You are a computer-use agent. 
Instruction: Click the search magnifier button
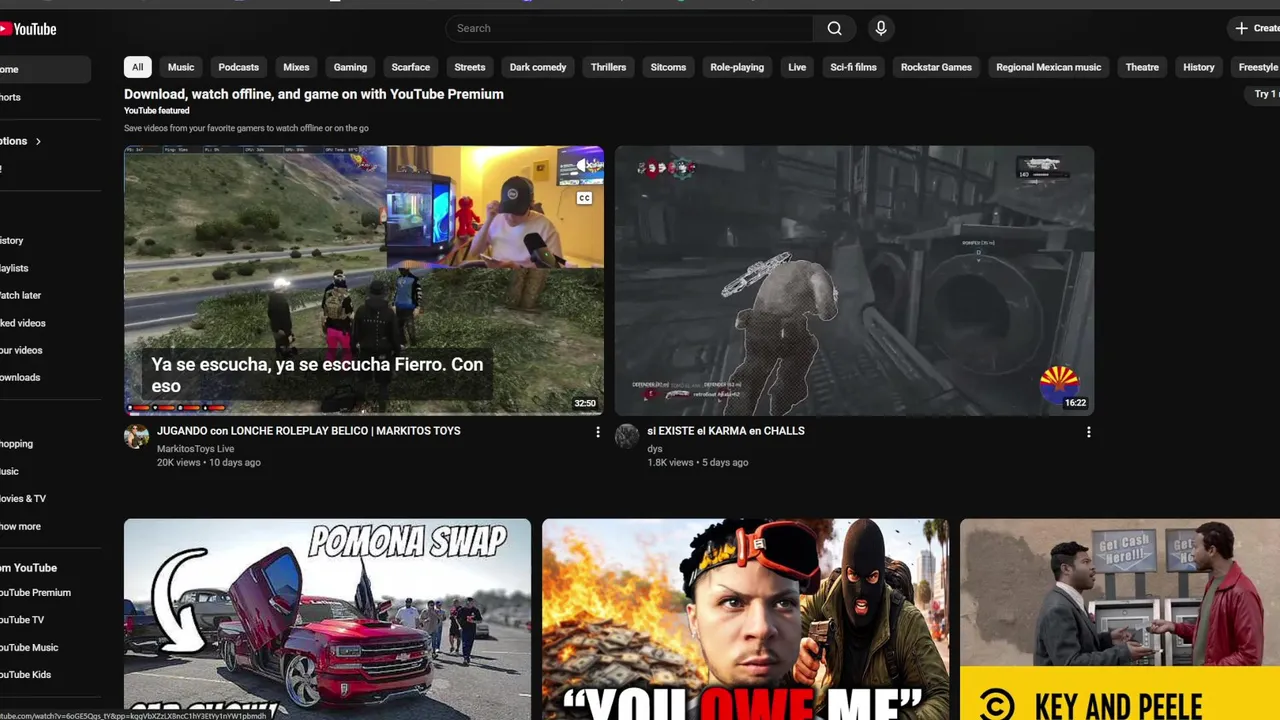834,28
